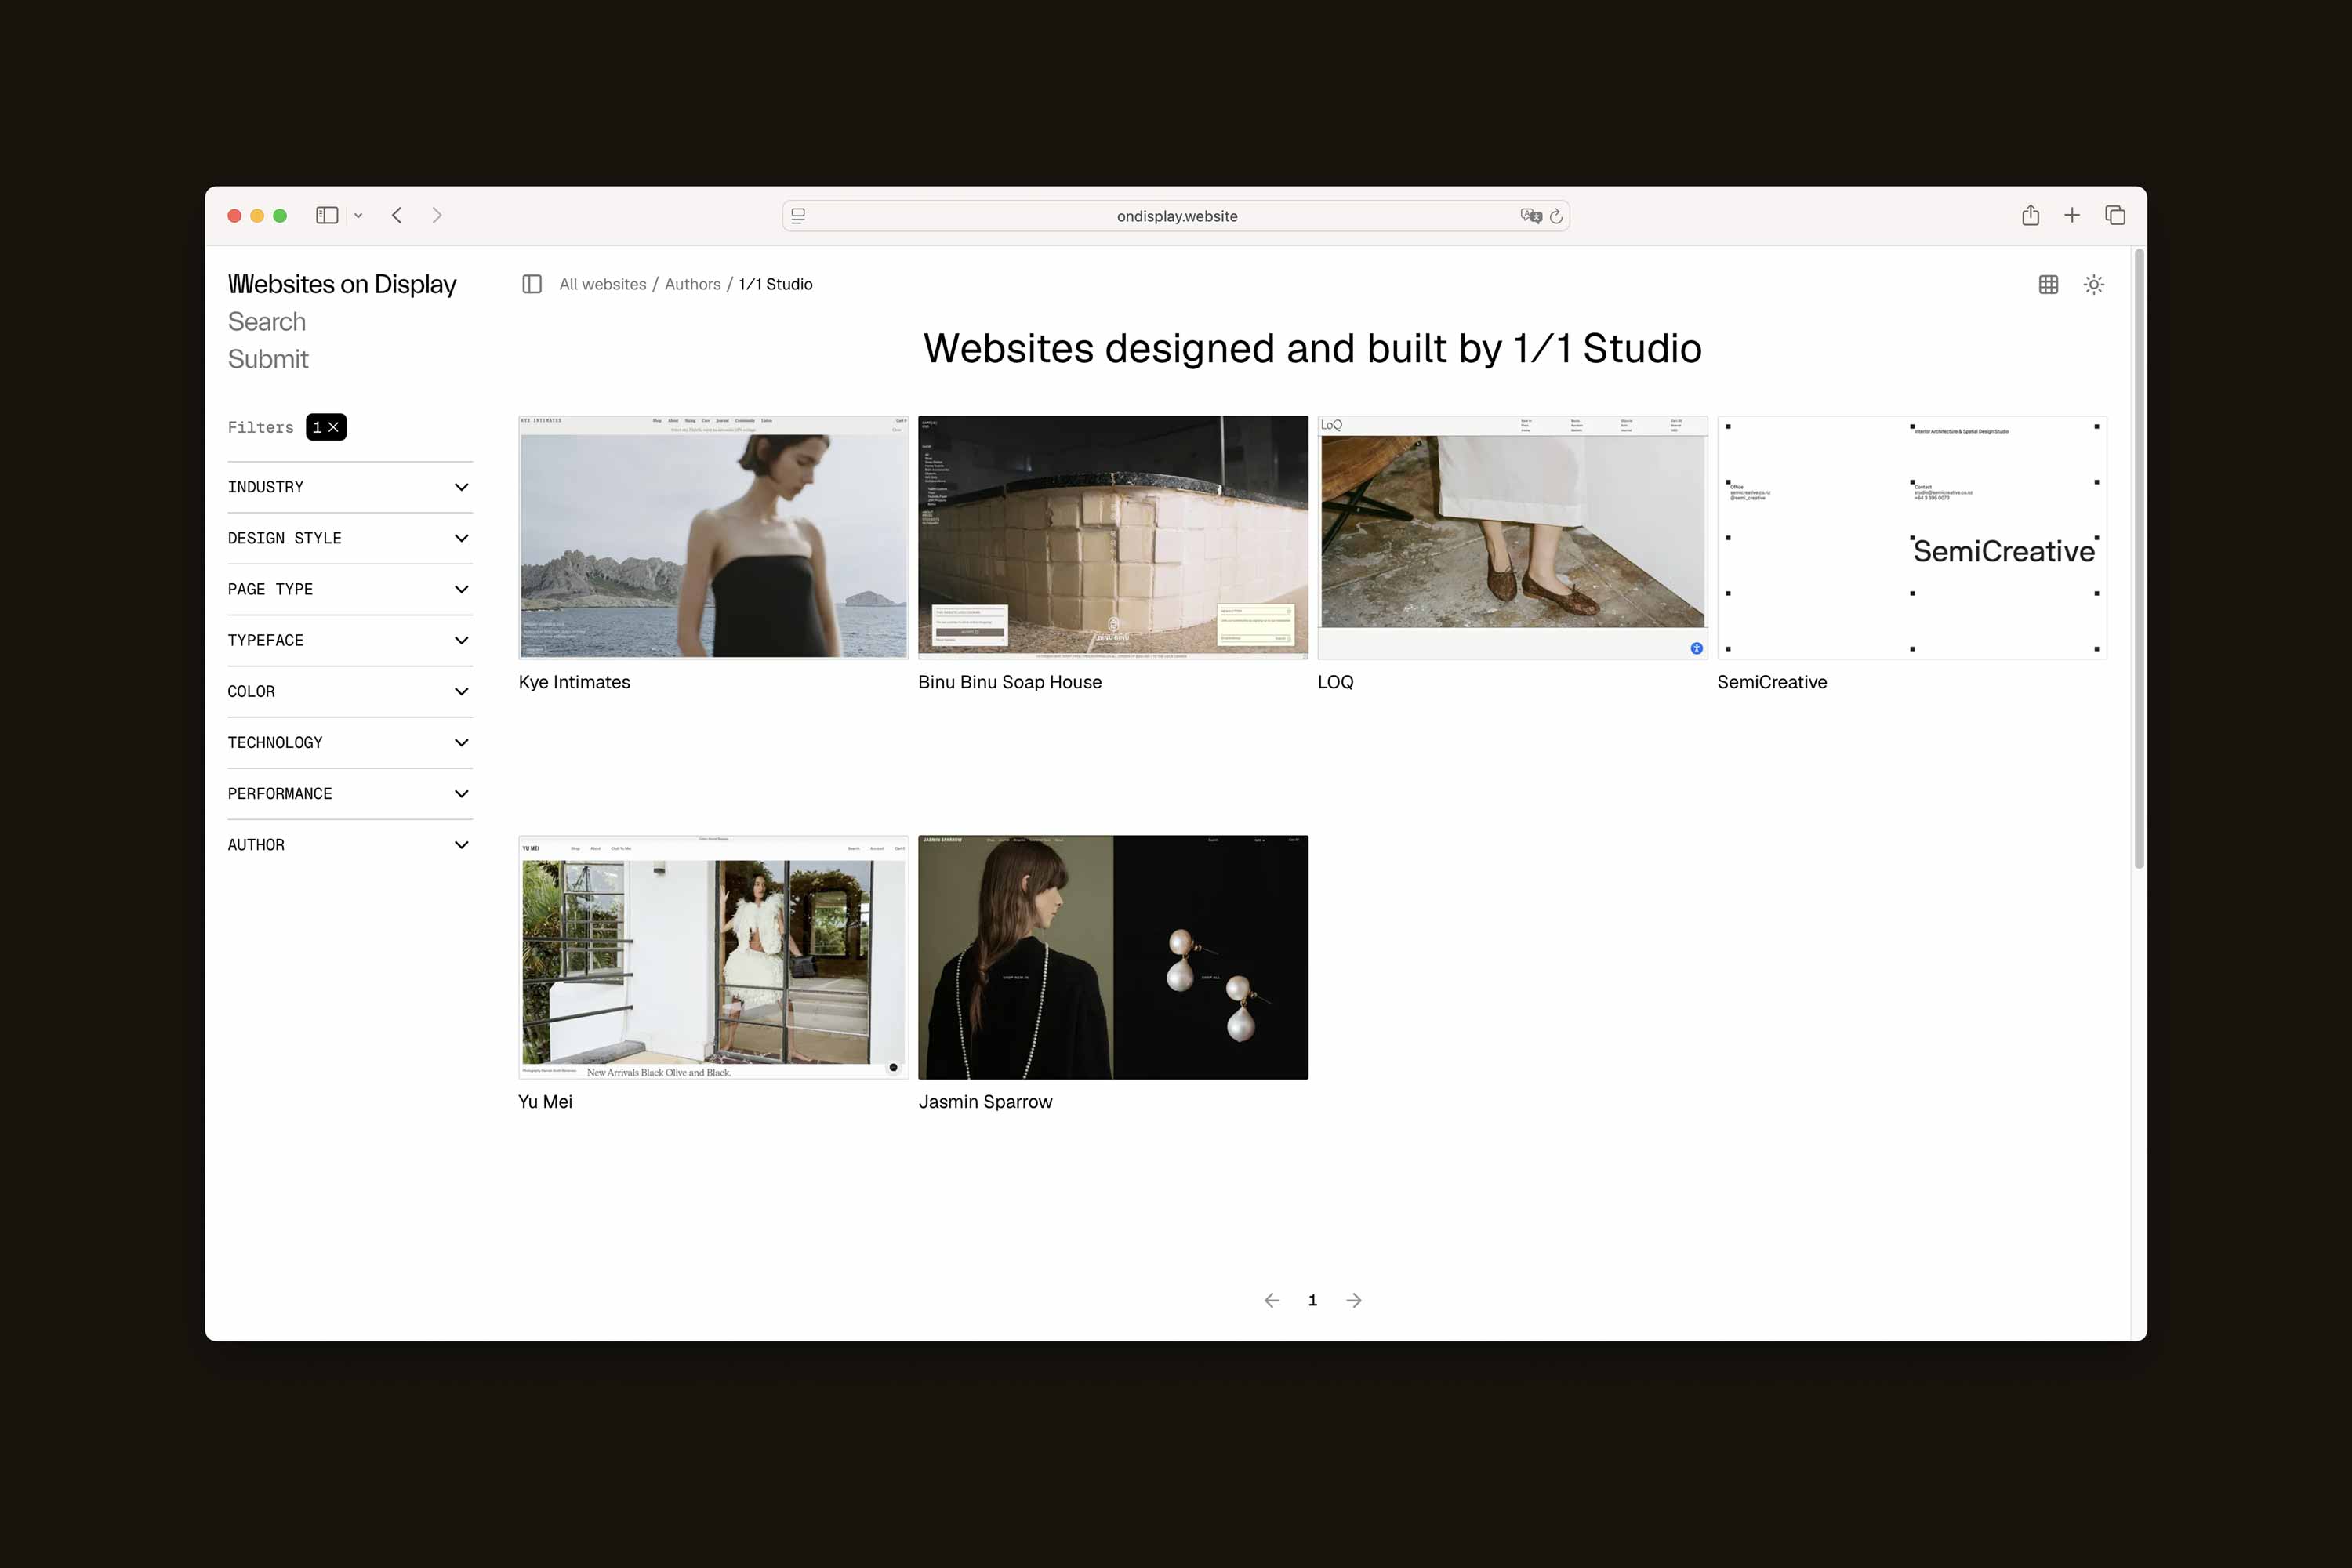Clear the active filter badge

click(326, 427)
